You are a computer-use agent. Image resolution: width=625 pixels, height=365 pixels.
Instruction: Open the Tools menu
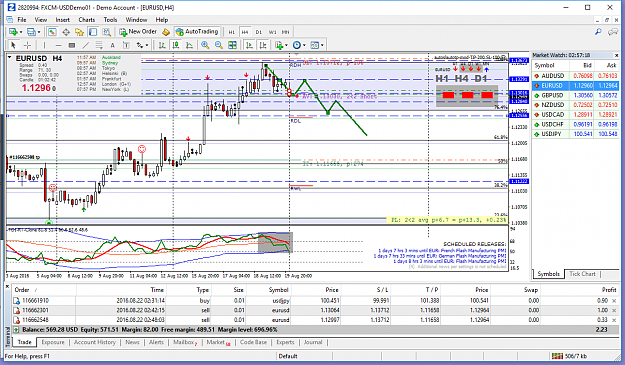coord(110,20)
